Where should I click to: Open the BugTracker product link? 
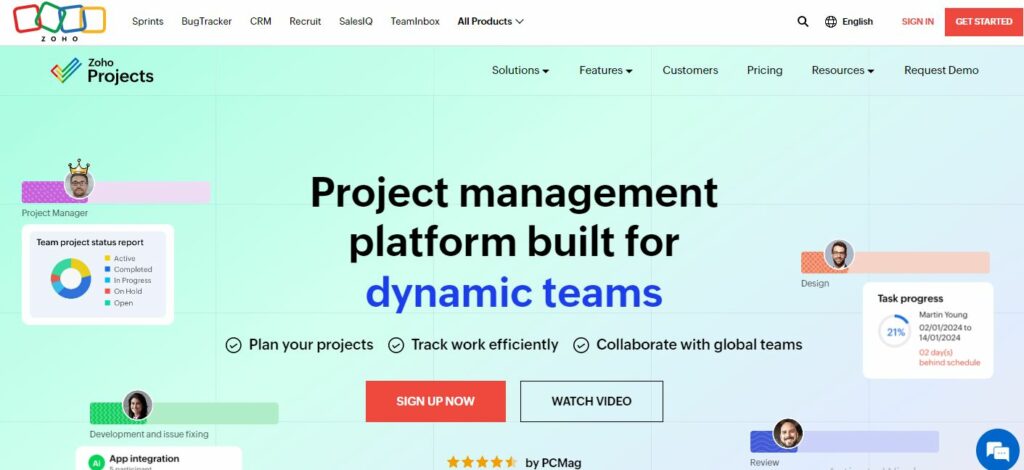(206, 22)
